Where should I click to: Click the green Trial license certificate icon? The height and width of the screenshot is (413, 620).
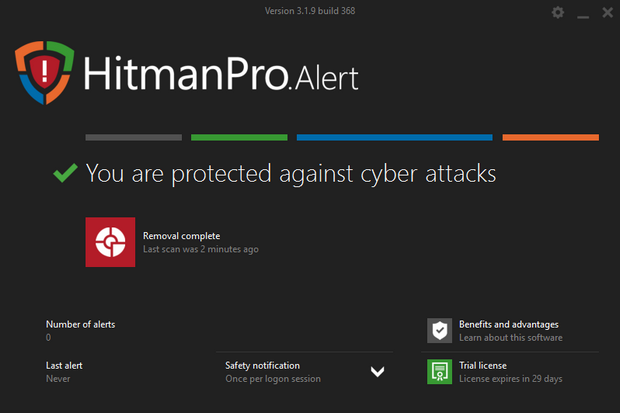click(439, 371)
